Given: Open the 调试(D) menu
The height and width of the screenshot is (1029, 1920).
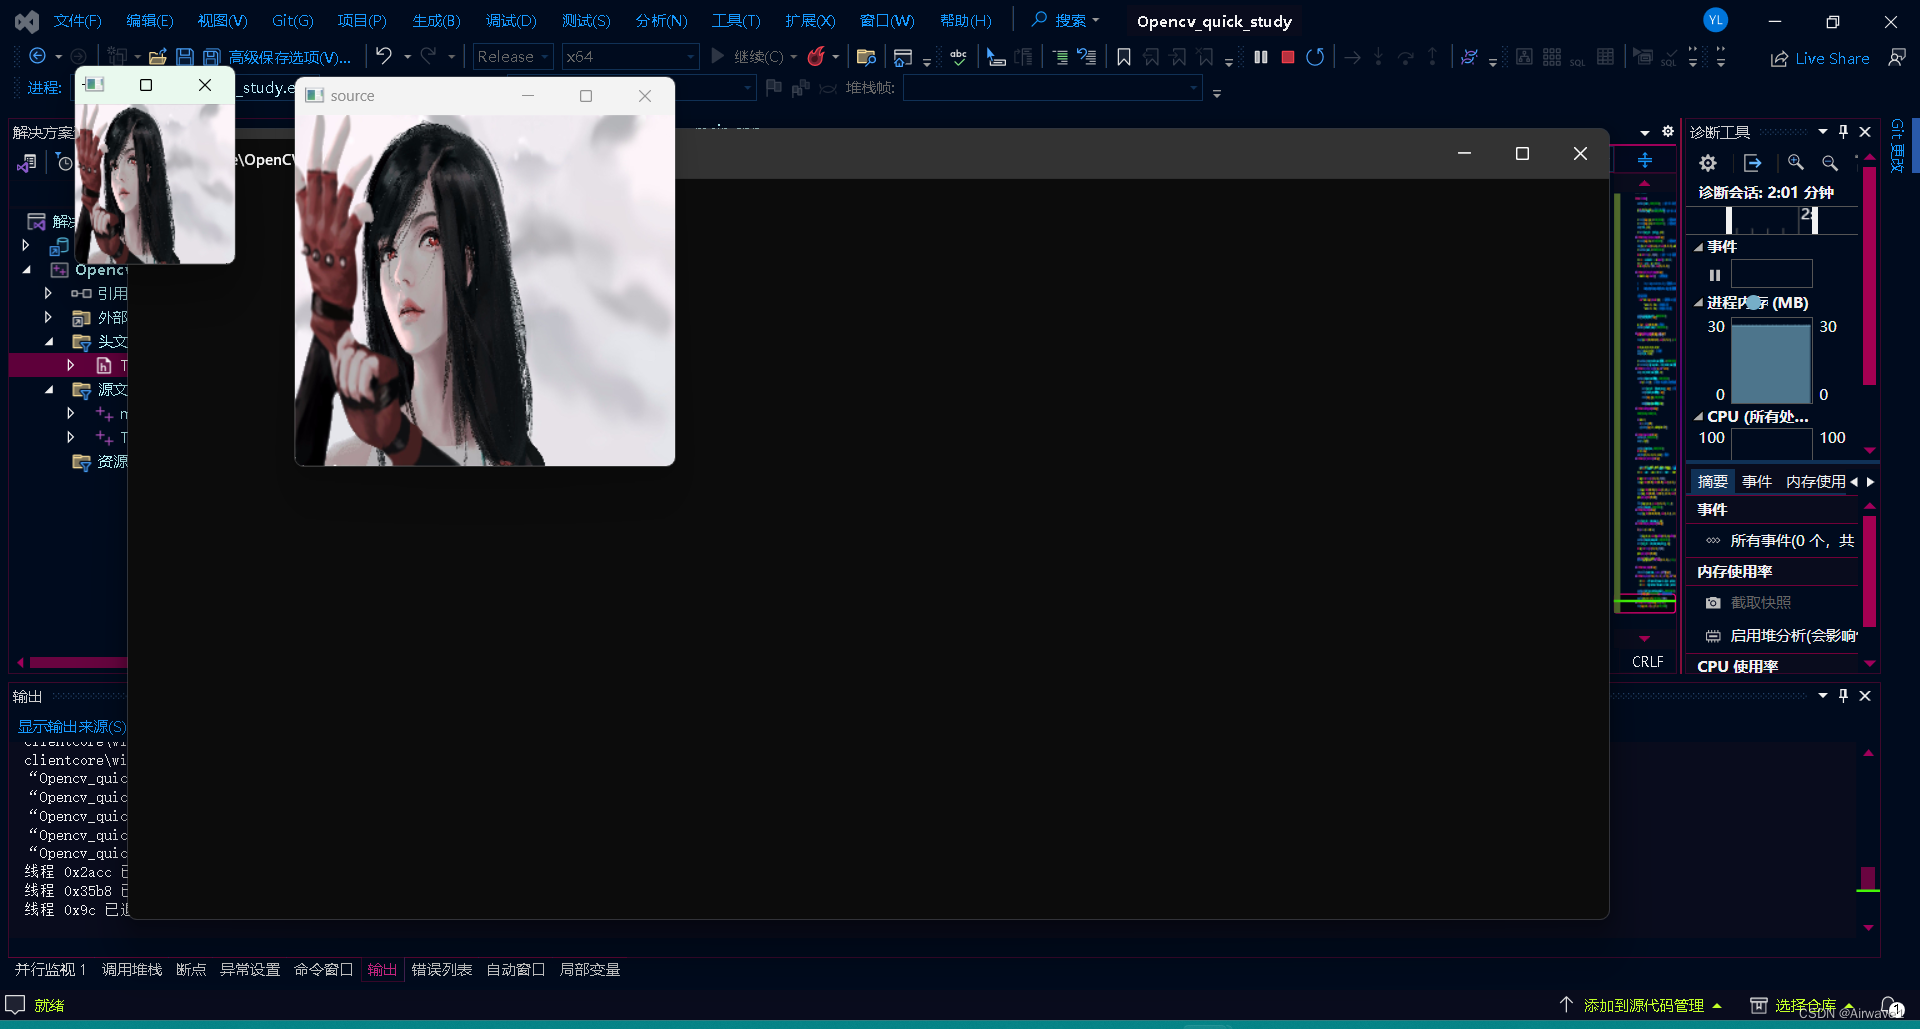Looking at the screenshot, I should pos(511,21).
